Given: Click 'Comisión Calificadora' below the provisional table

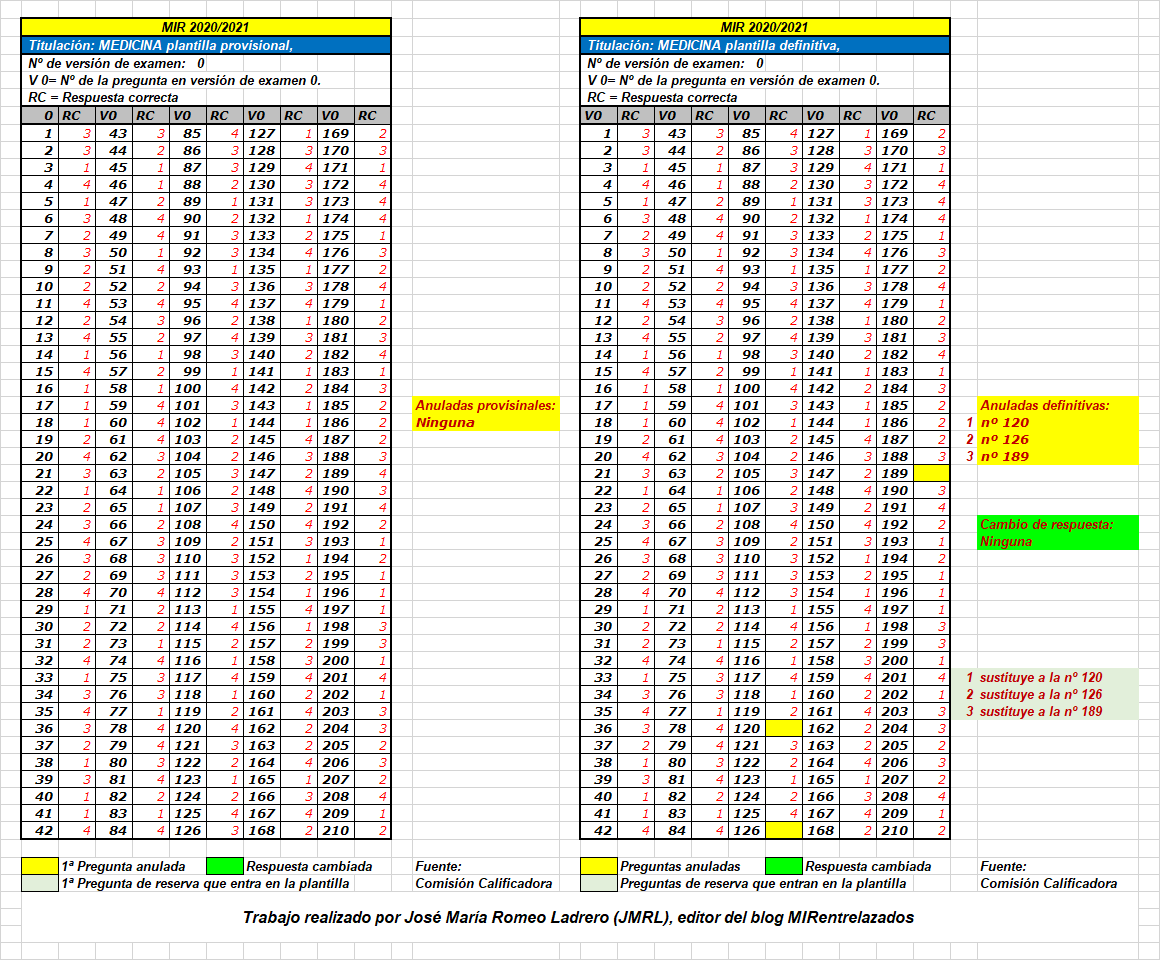Looking at the screenshot, I should click(484, 883).
